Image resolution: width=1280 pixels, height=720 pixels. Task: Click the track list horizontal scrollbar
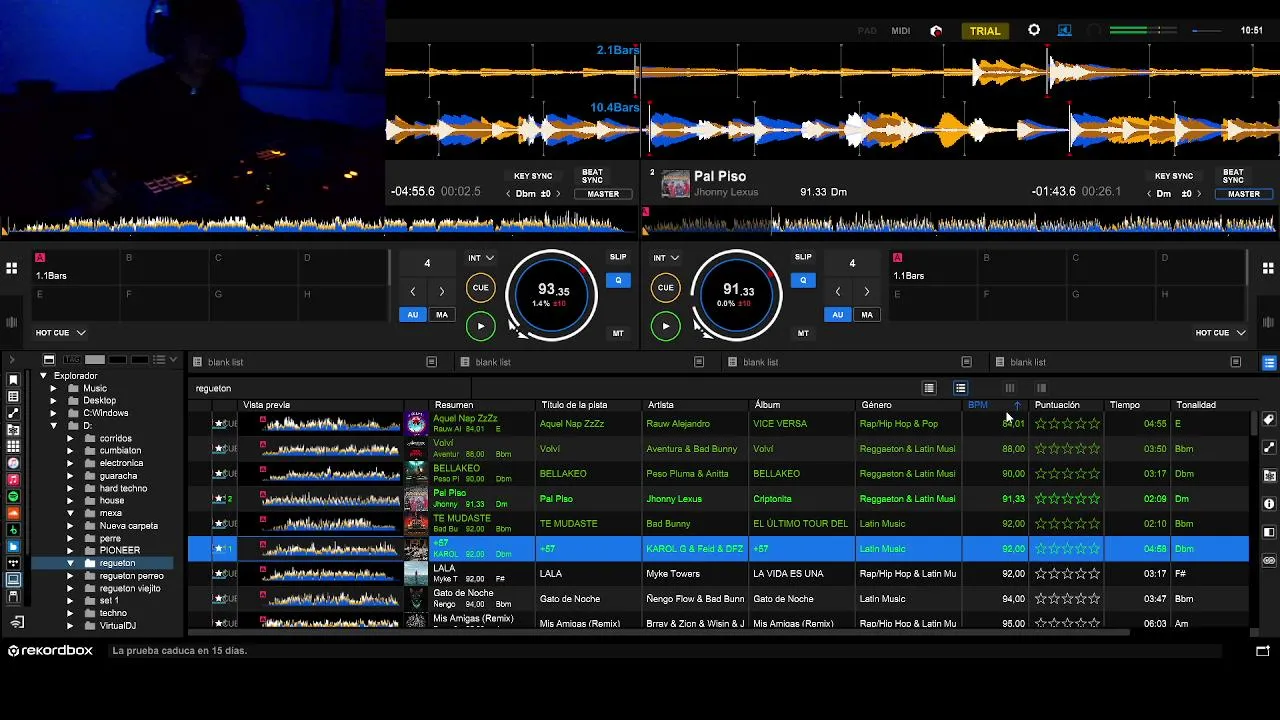click(x=658, y=631)
